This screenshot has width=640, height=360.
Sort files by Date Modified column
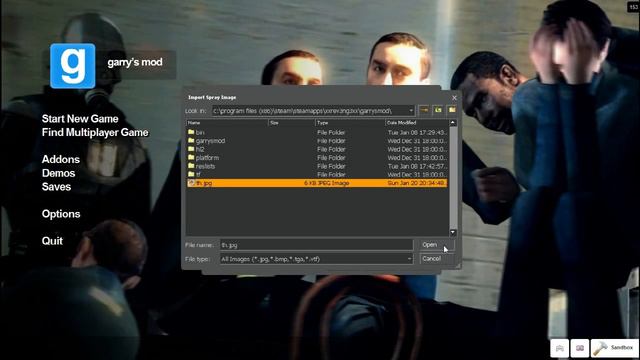click(x=416, y=122)
